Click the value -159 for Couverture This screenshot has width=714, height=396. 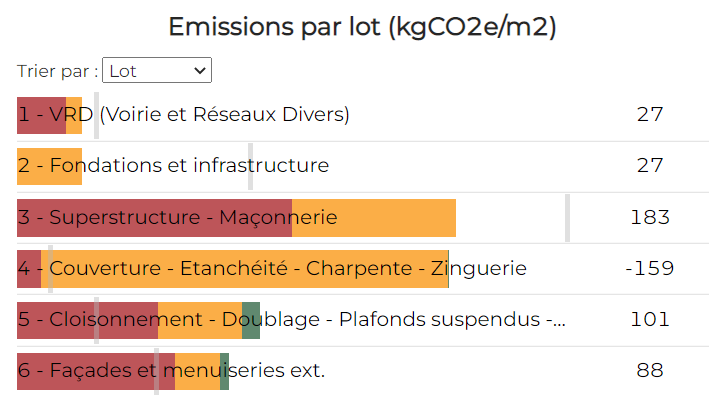(650, 269)
